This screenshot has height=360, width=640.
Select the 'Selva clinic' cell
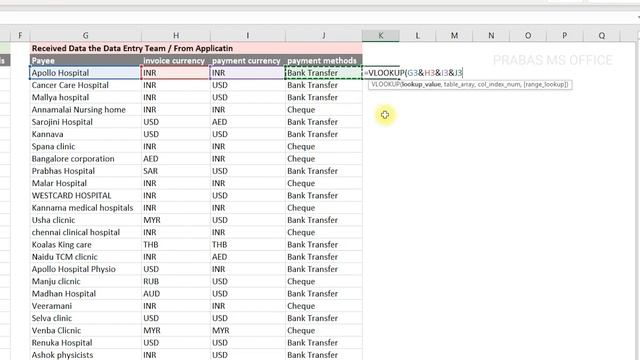(85, 318)
